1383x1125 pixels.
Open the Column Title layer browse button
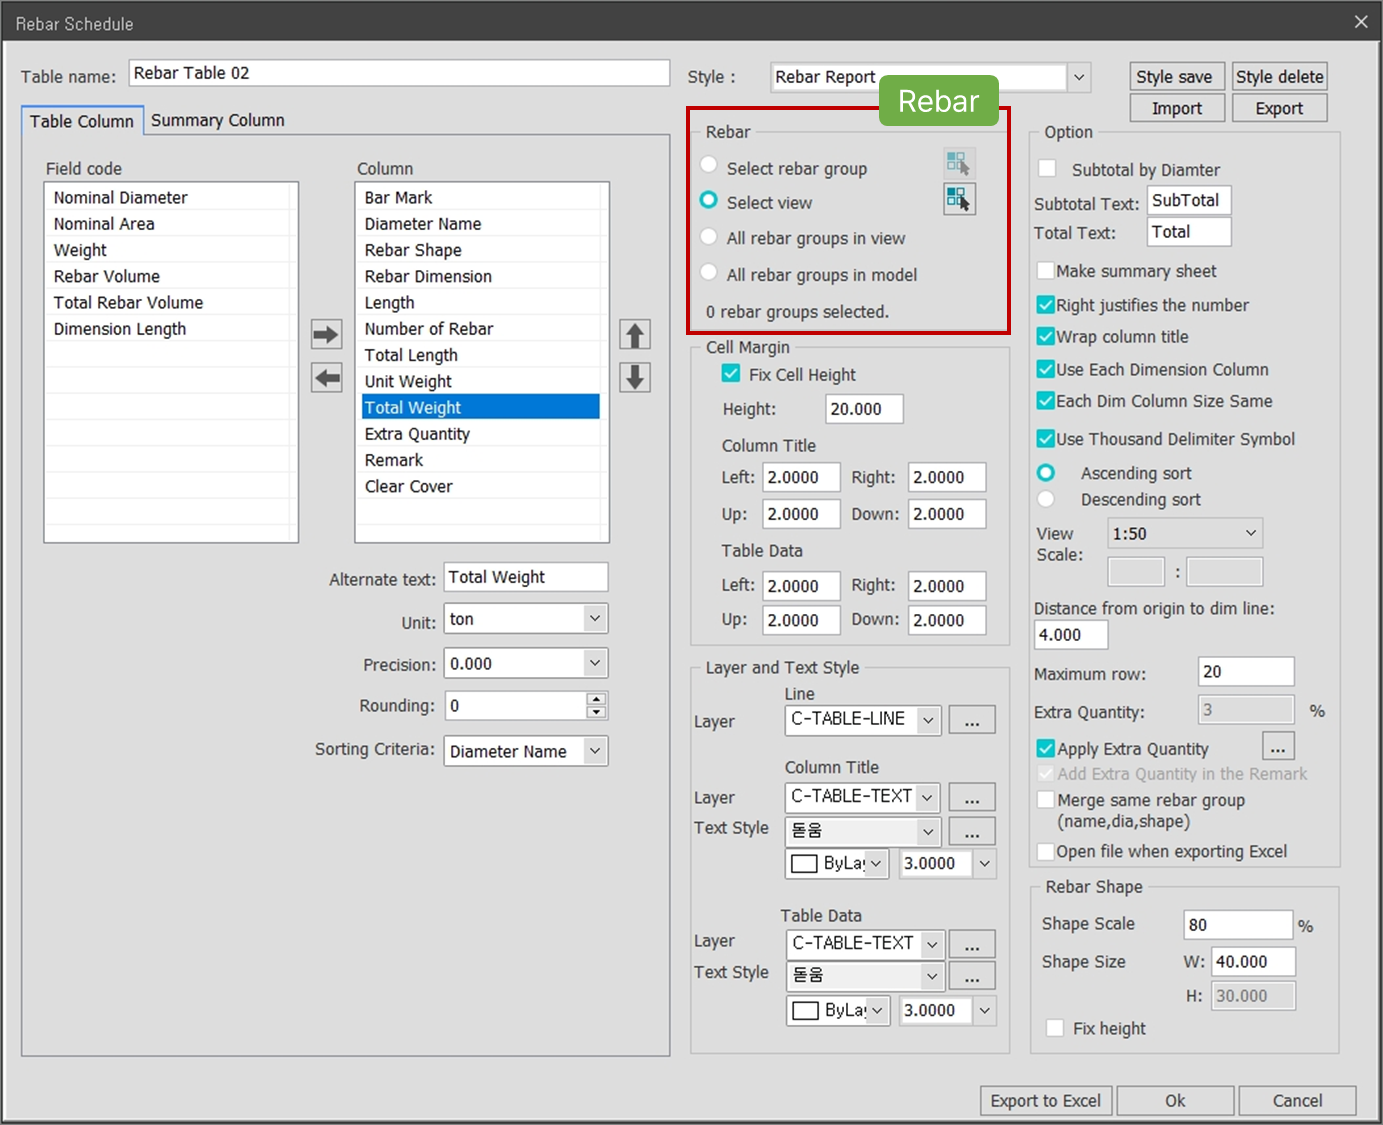(972, 797)
